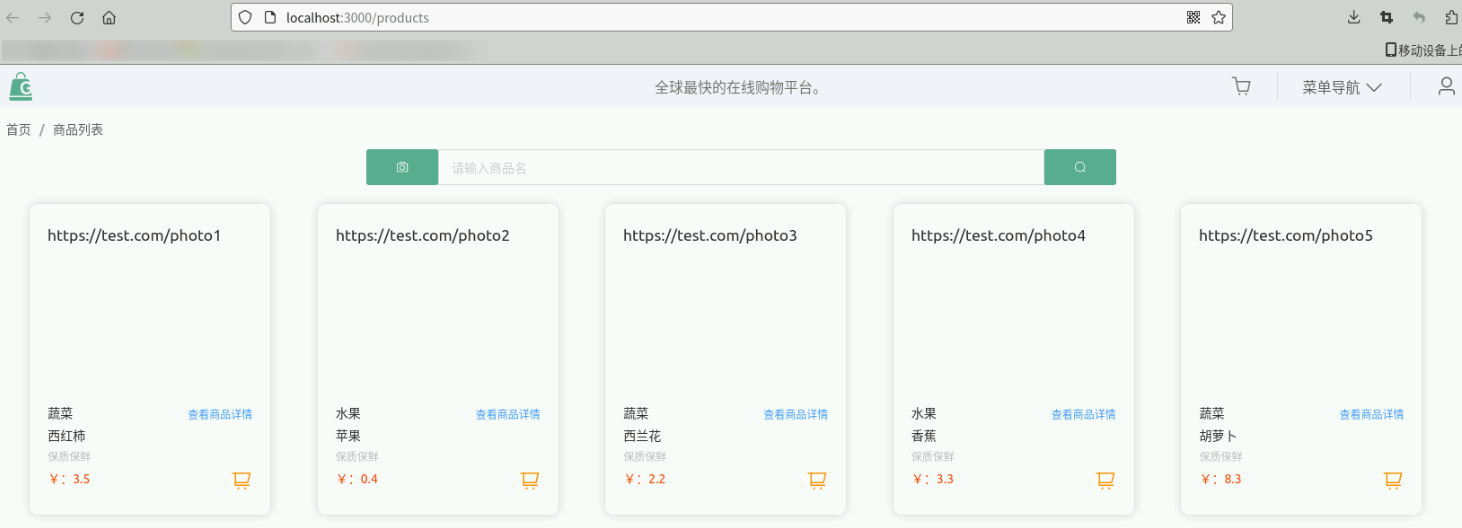
Task: Click the photo2 product image placeholder
Action: point(422,236)
